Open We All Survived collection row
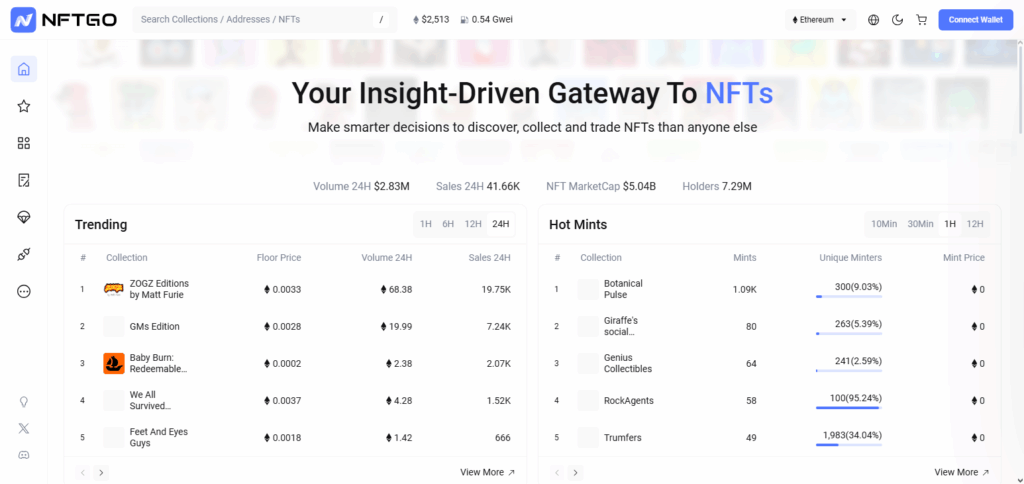This screenshot has height=484, width=1024. point(295,400)
